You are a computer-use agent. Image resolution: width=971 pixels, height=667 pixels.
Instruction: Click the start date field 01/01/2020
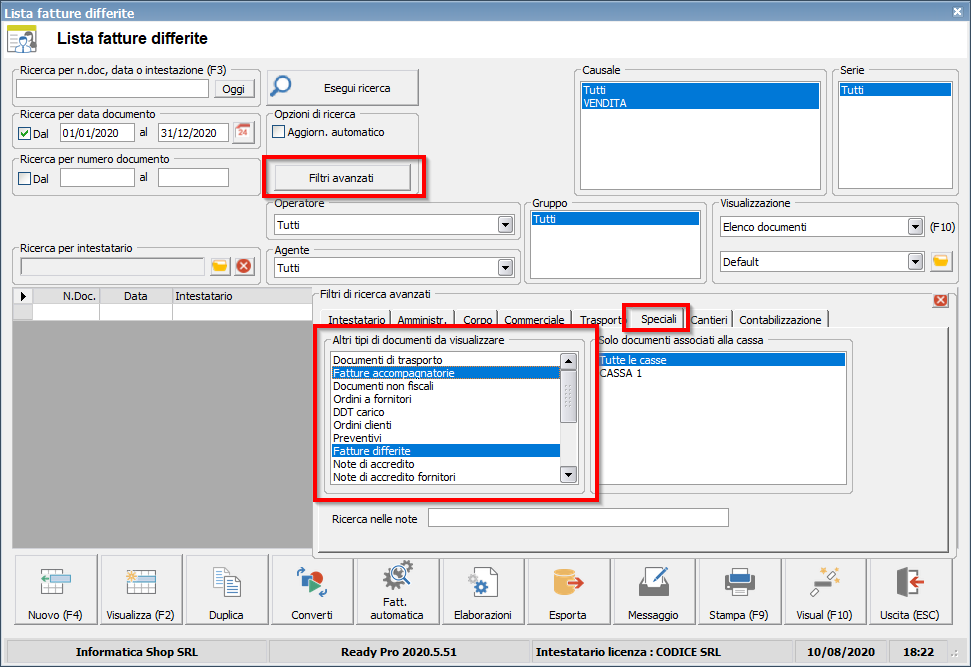97,133
